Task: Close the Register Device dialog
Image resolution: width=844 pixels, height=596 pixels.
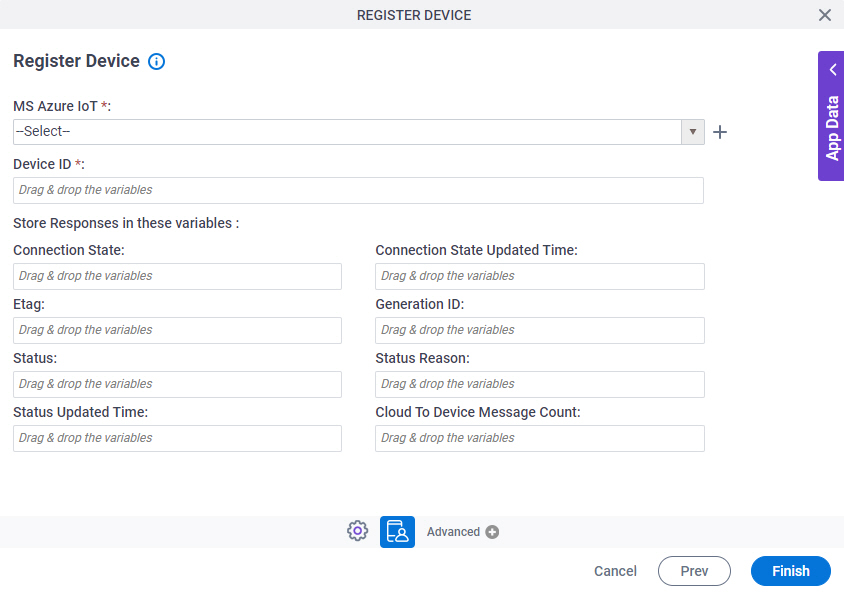Action: (825, 15)
